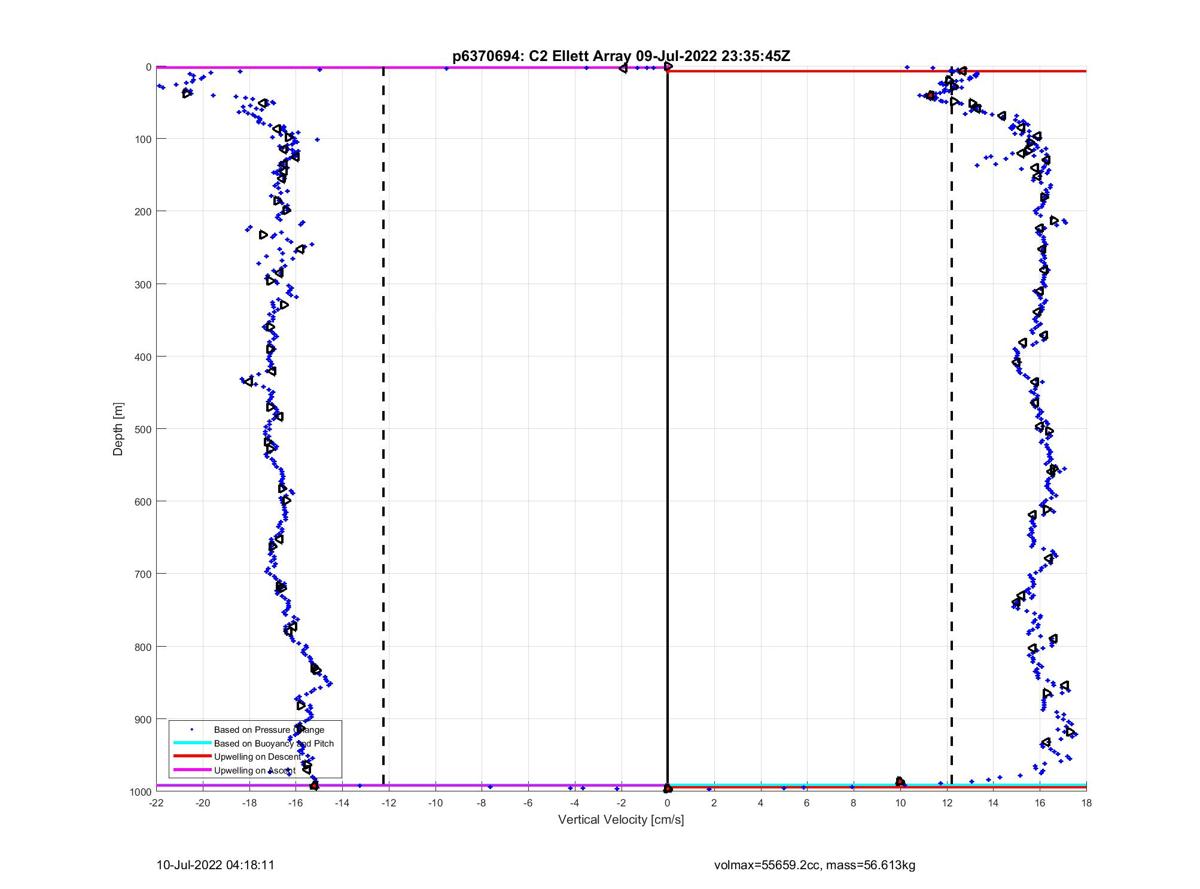Click the depth axis tick label '200'
Screen dimensions: 1200x889
pos(142,211)
